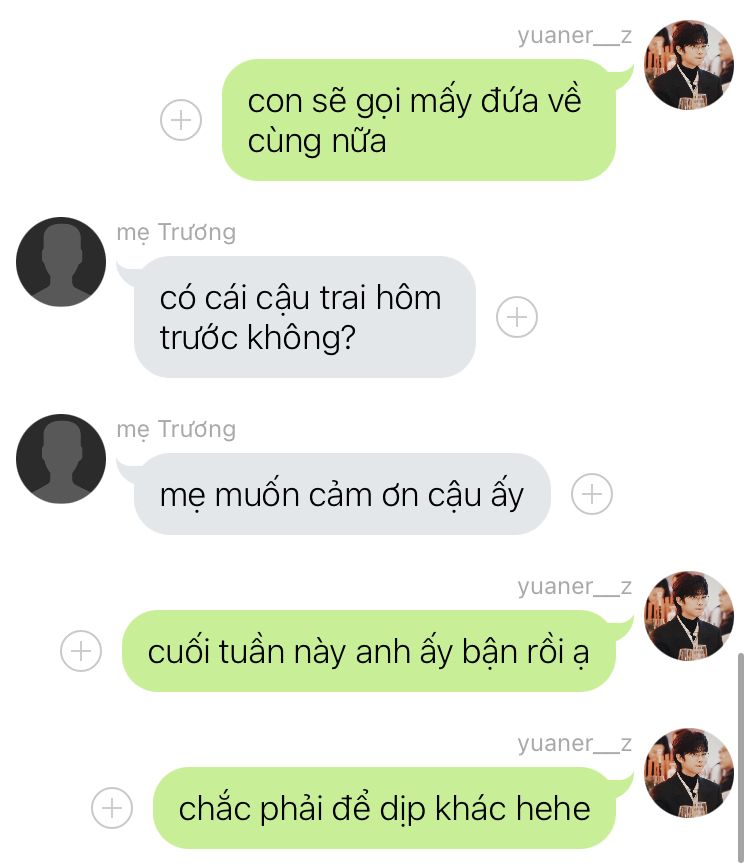Tap plus icon beside "mẹ muốn cảm ơn cậu ấy"
750x865 pixels.
click(x=592, y=494)
